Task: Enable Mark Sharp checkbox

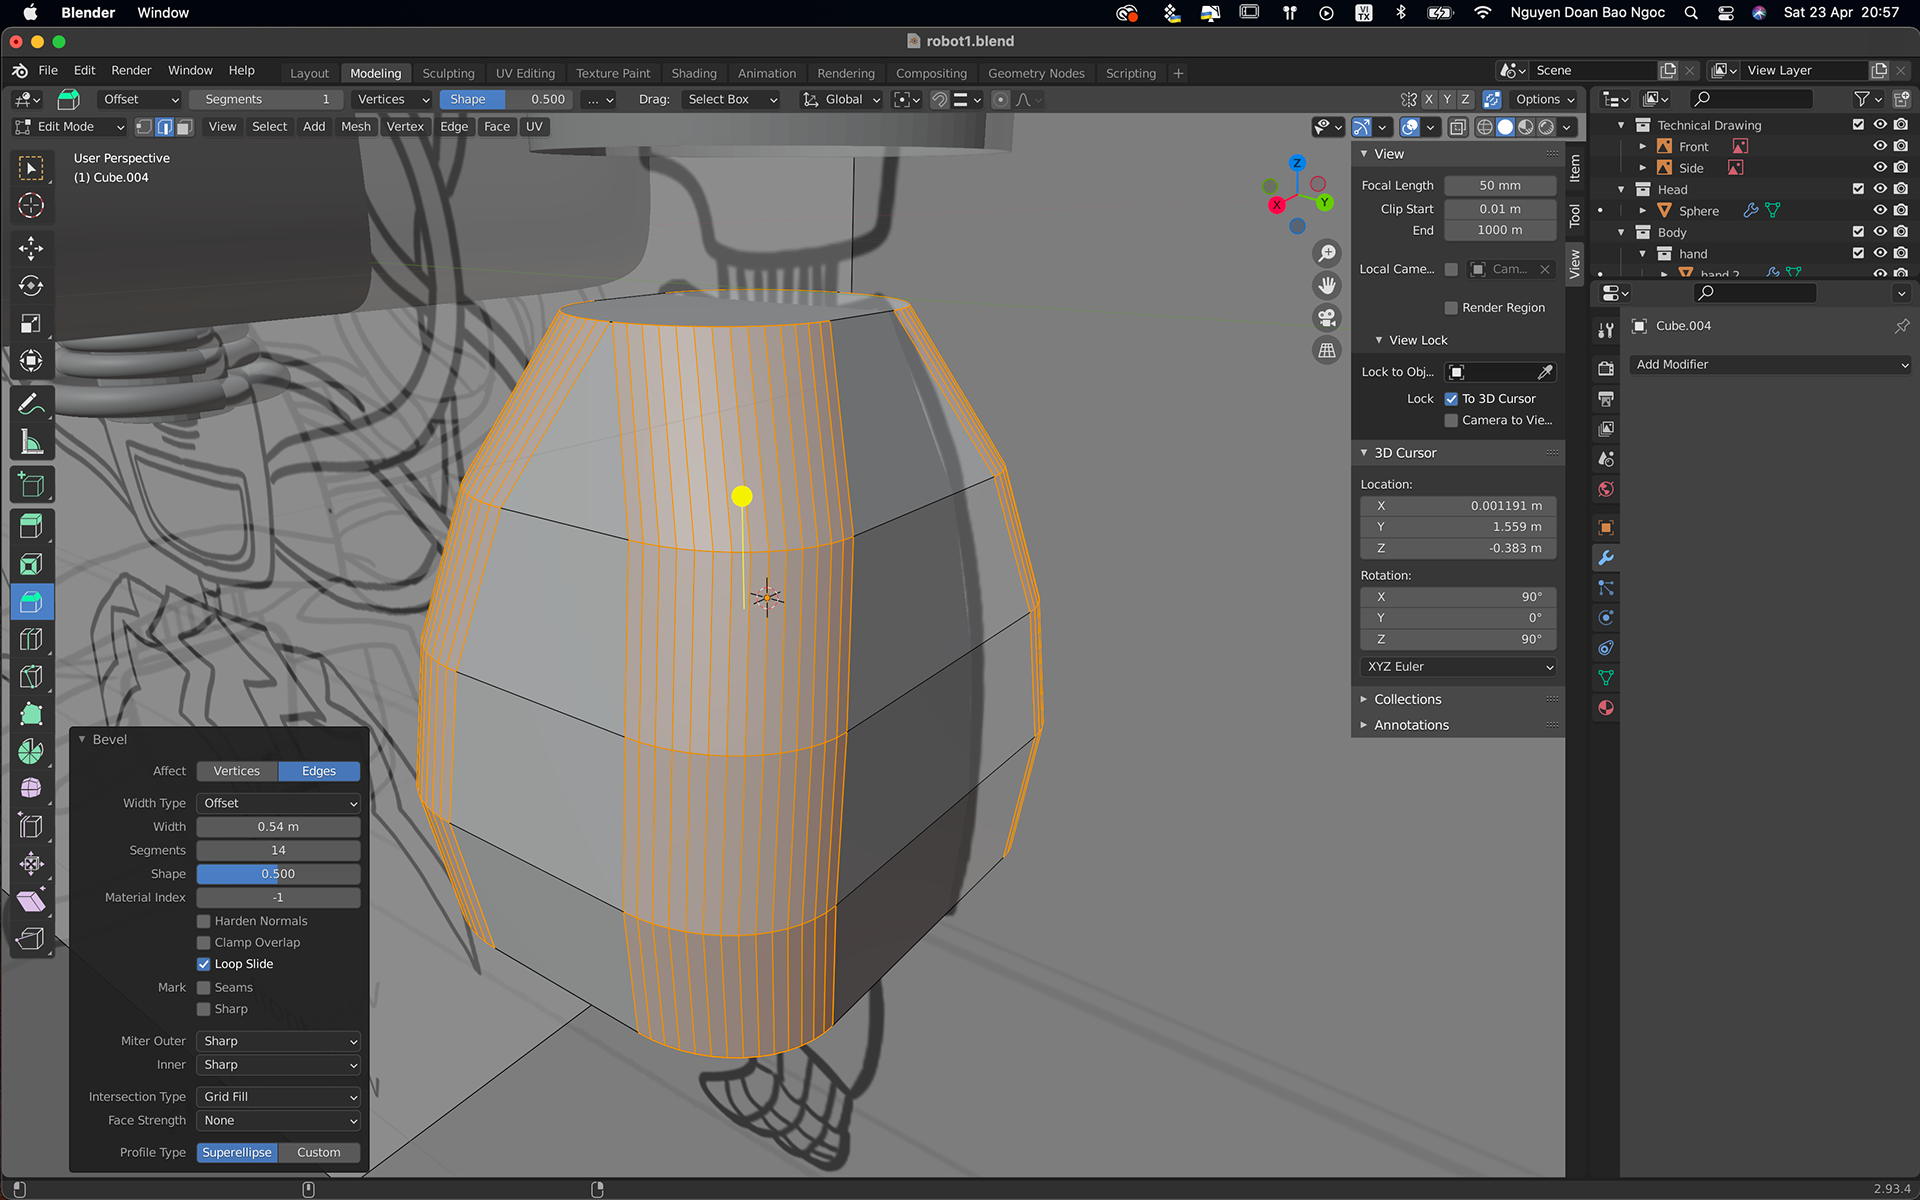Action: point(204,1010)
